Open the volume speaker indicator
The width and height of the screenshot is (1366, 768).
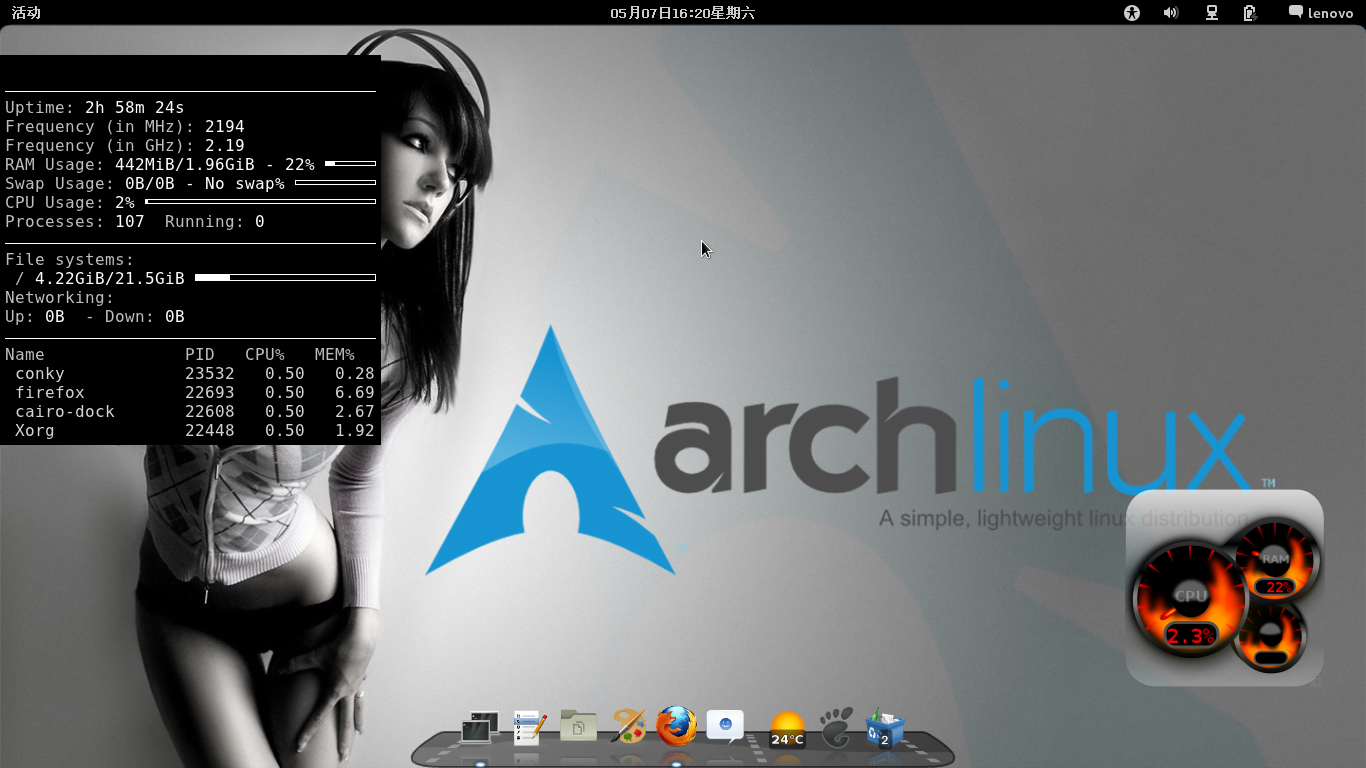(x=1171, y=13)
